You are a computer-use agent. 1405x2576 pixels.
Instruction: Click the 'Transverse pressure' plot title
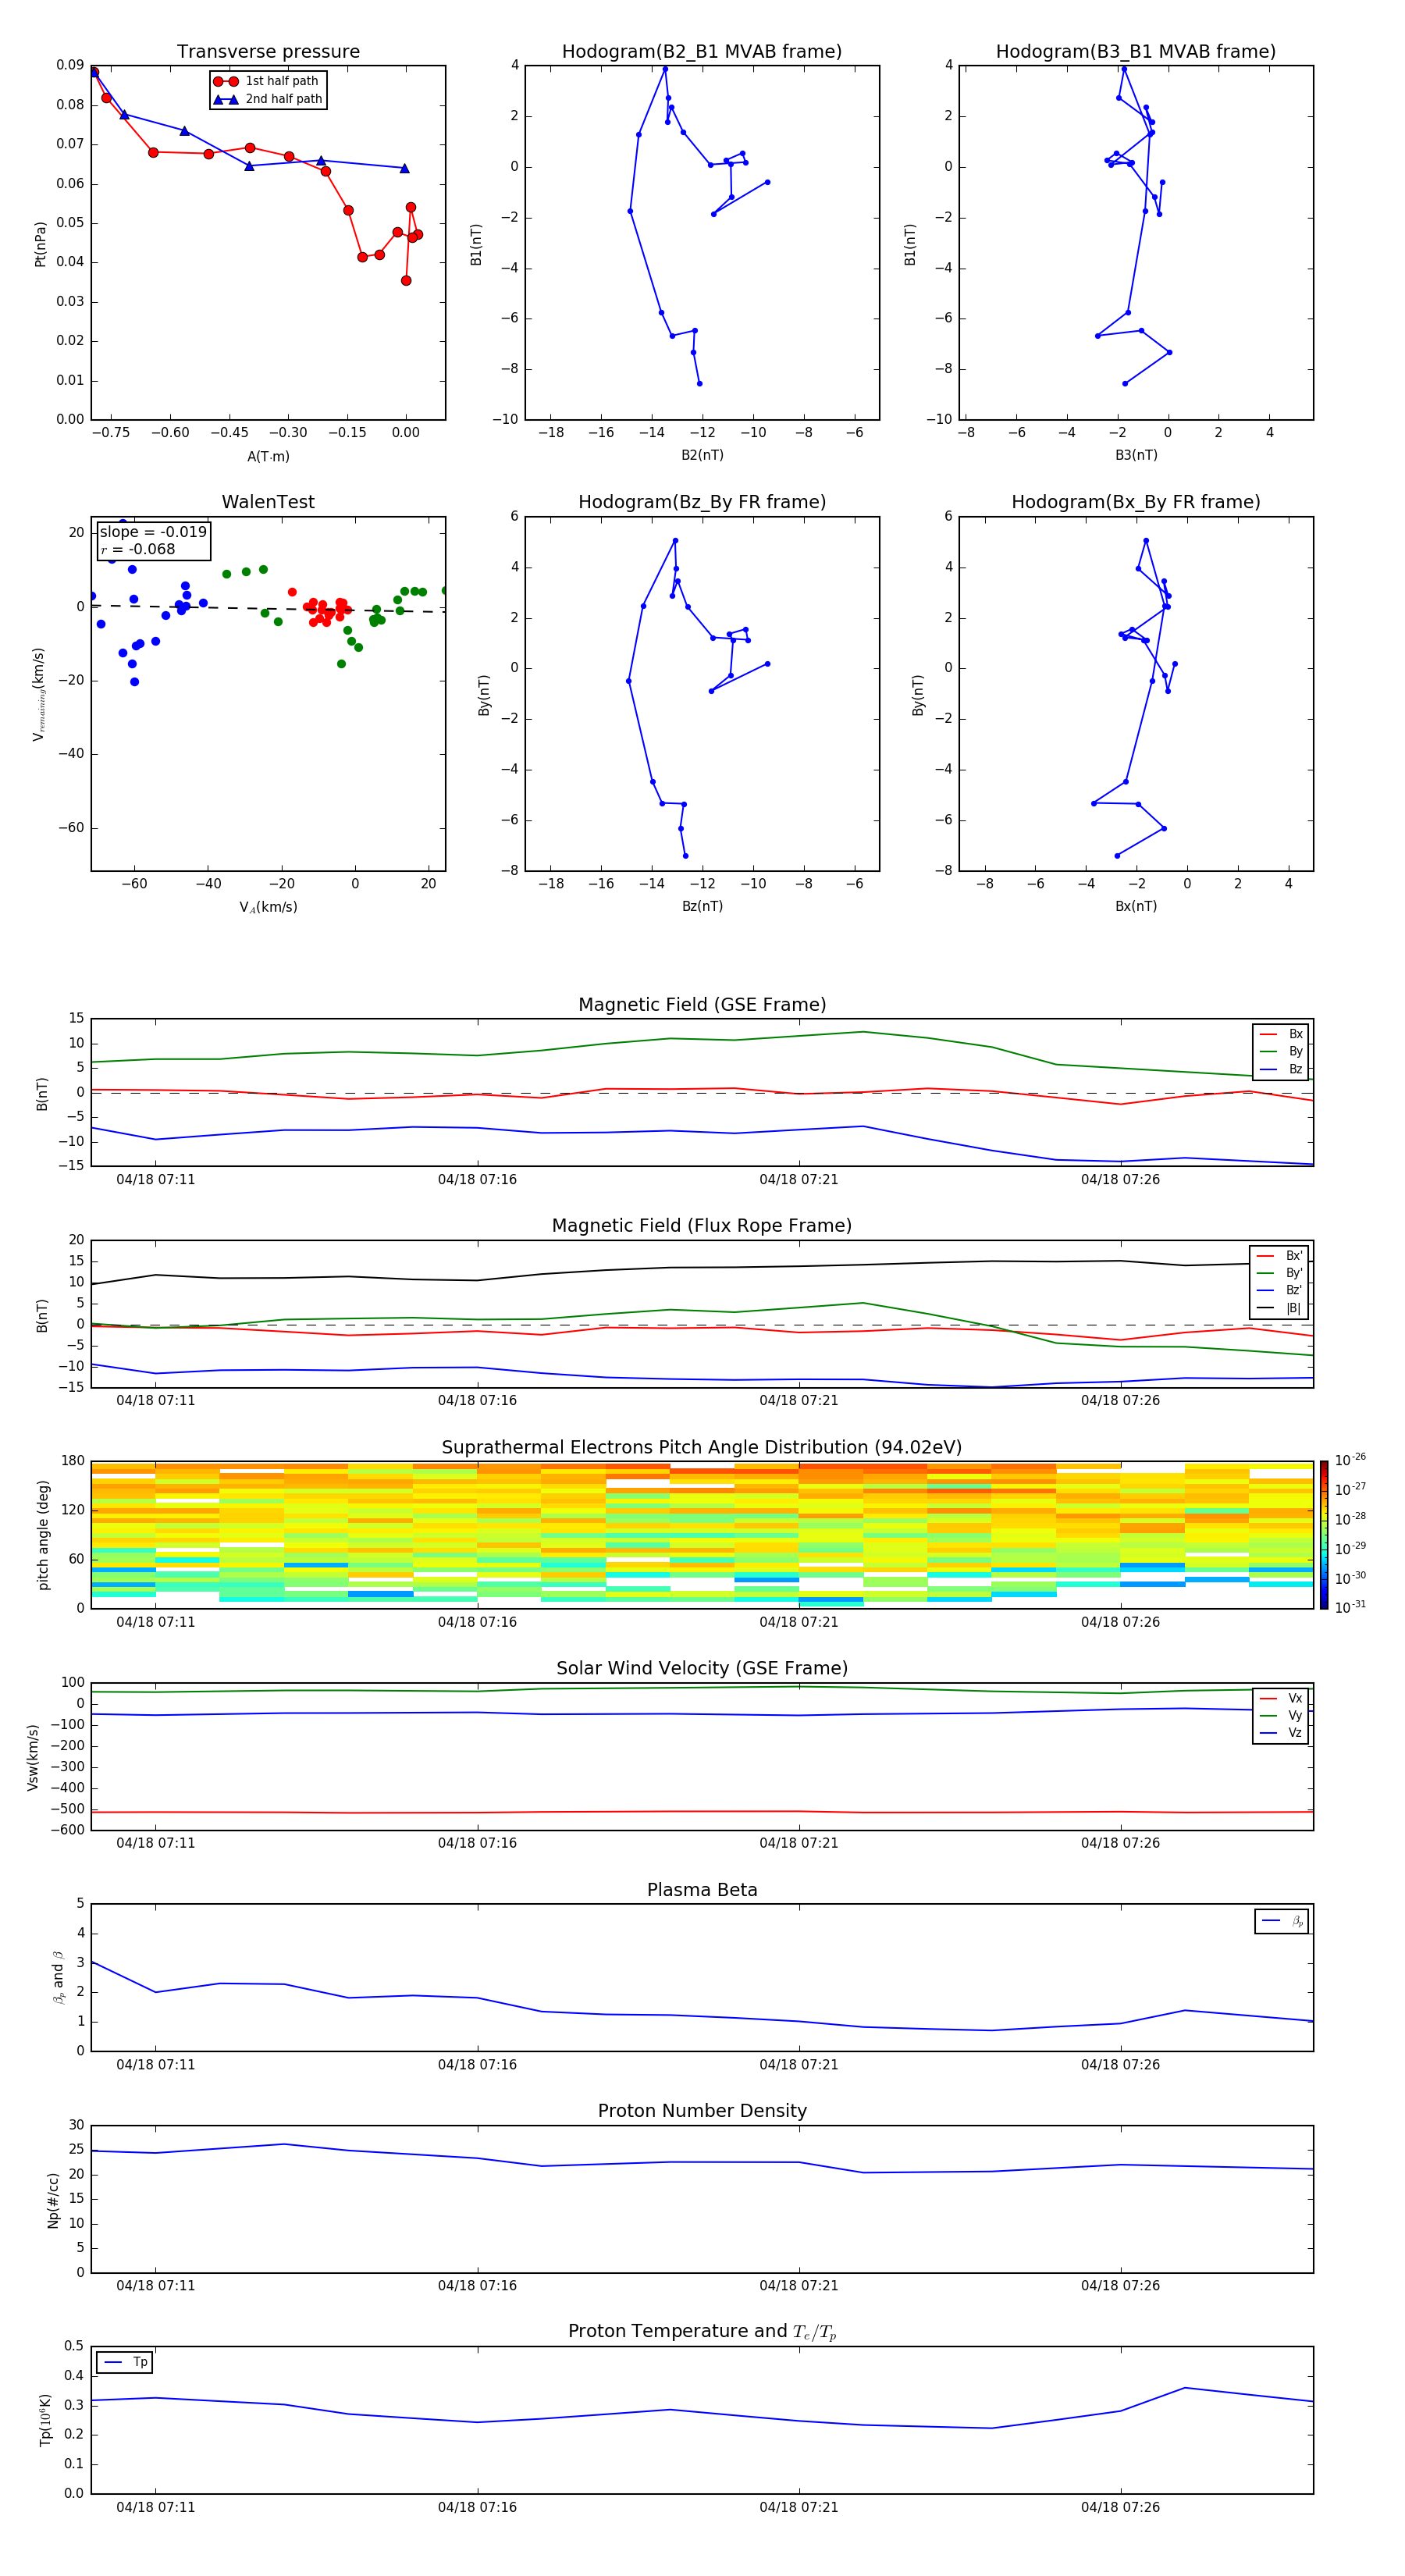pos(268,52)
